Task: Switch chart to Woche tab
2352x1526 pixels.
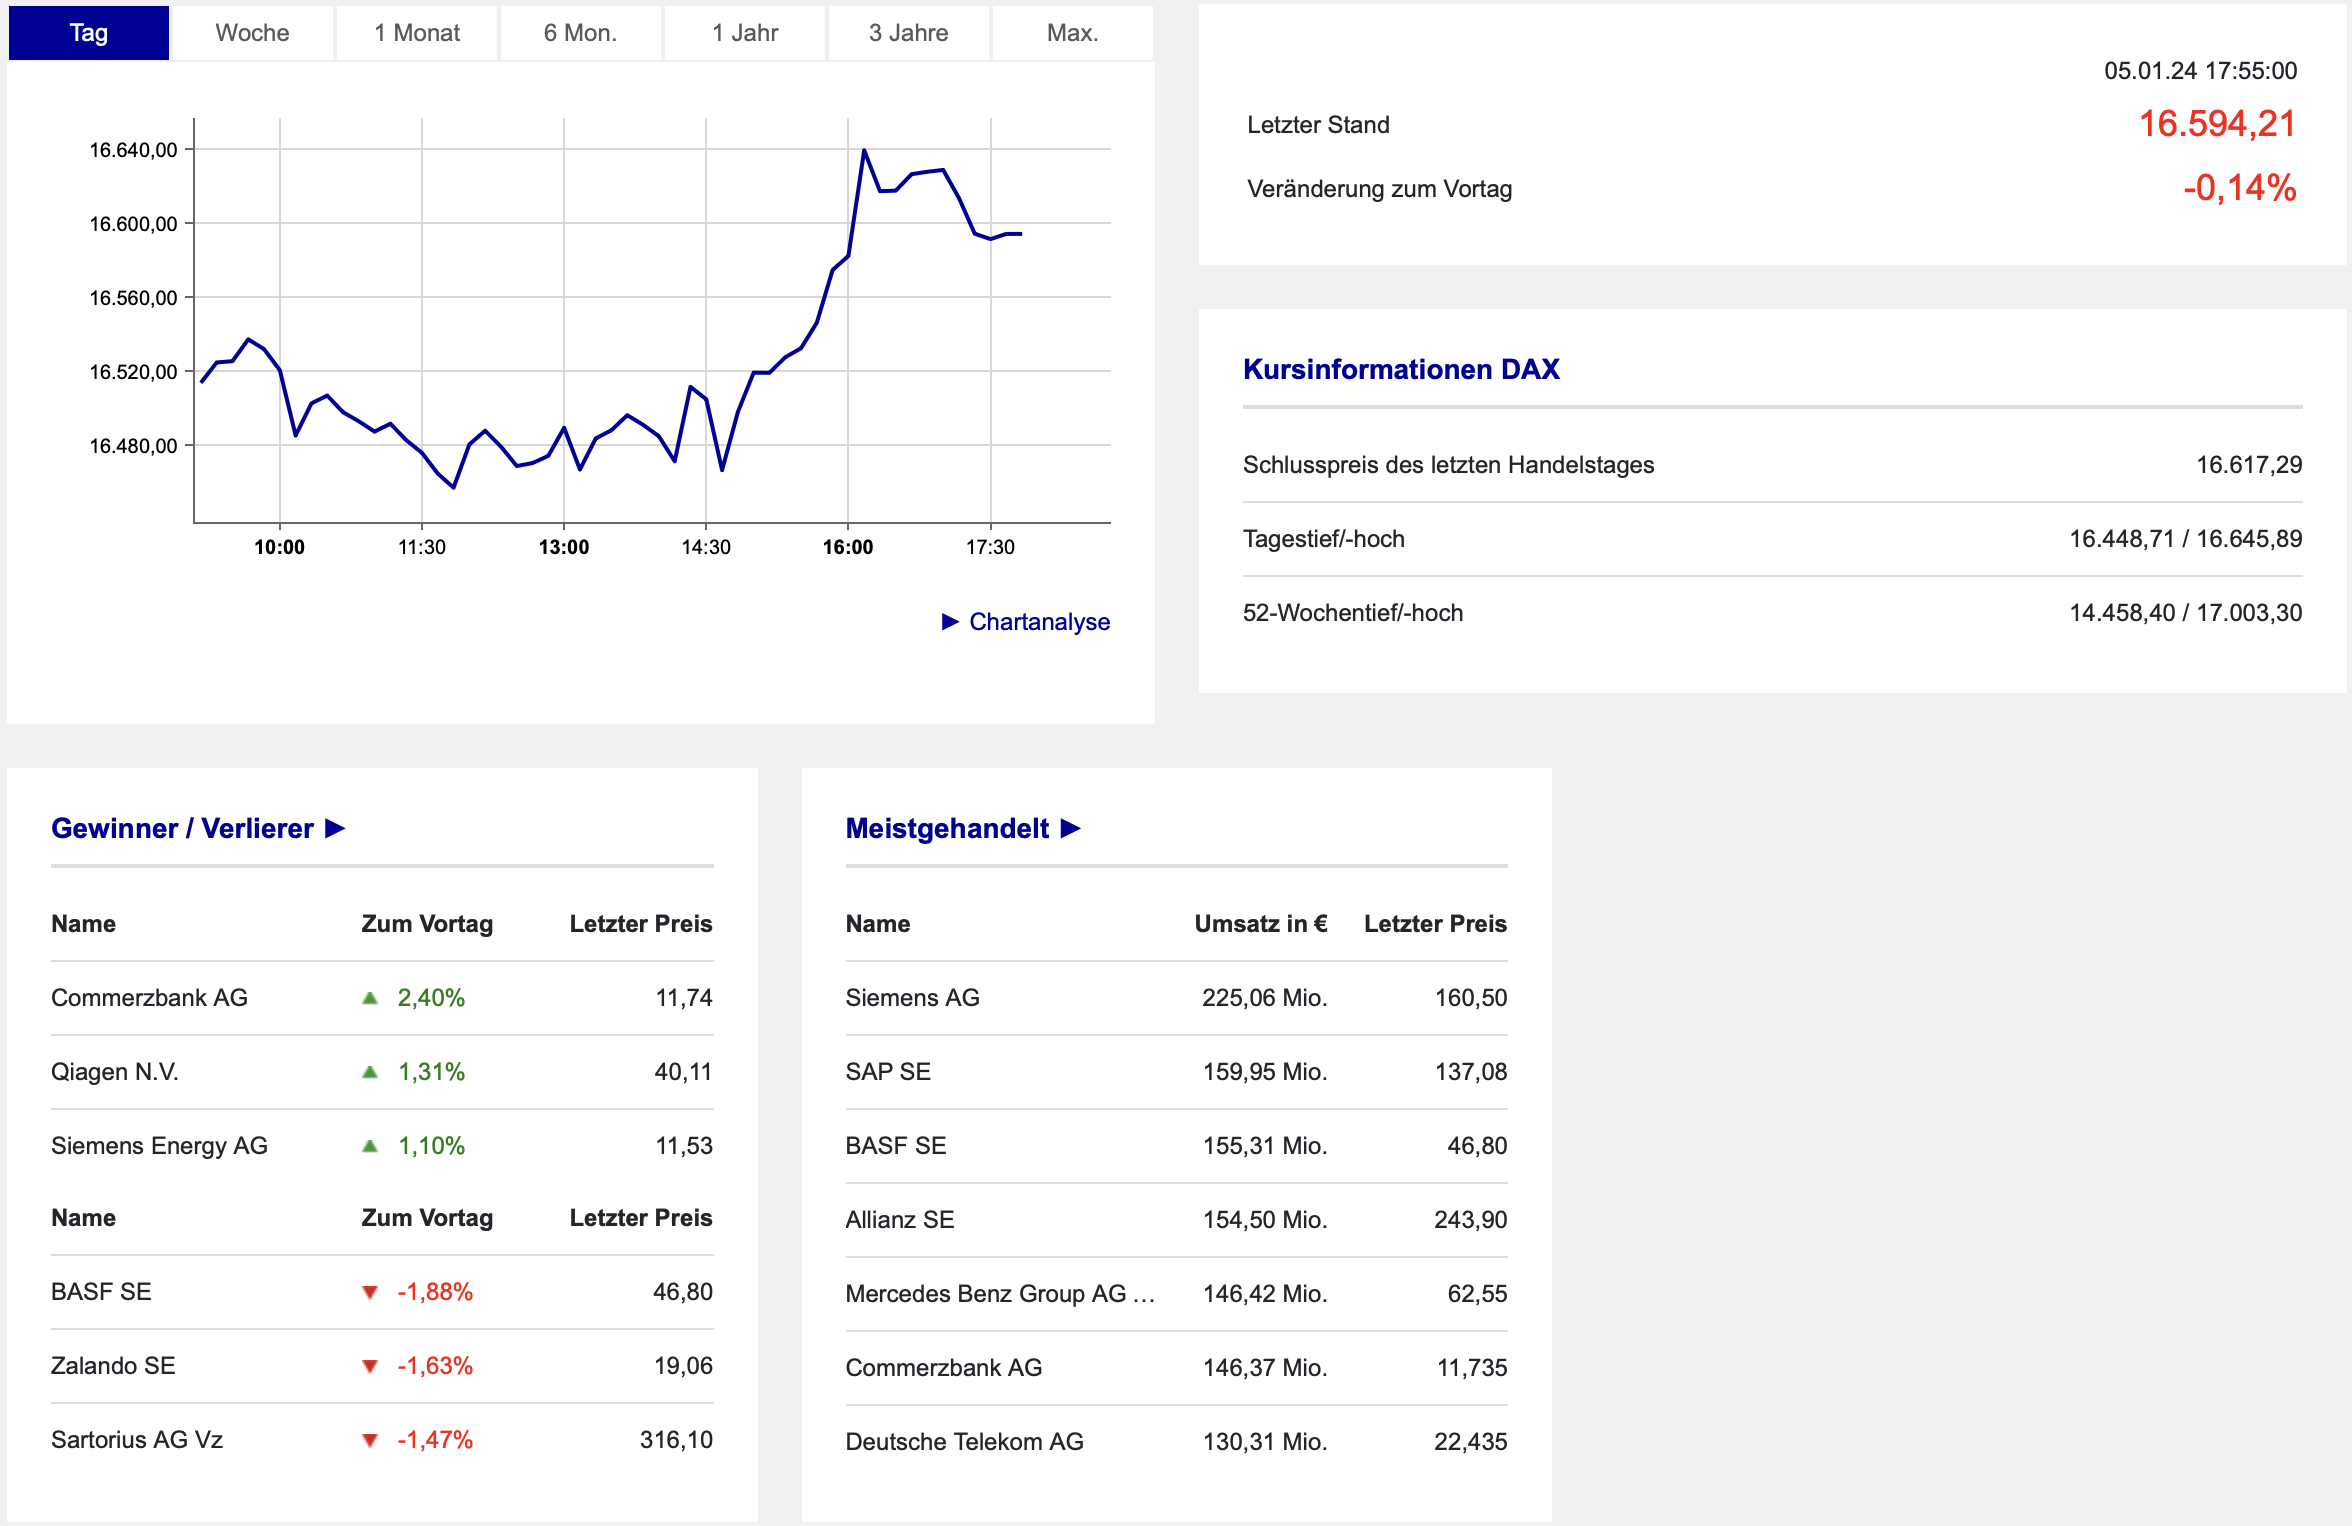Action: click(252, 33)
